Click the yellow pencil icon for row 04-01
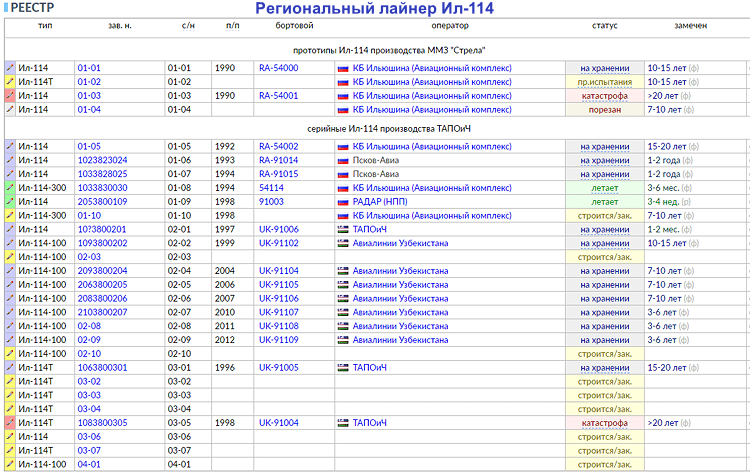Image resolution: width=750 pixels, height=472 pixels. (x=10, y=464)
